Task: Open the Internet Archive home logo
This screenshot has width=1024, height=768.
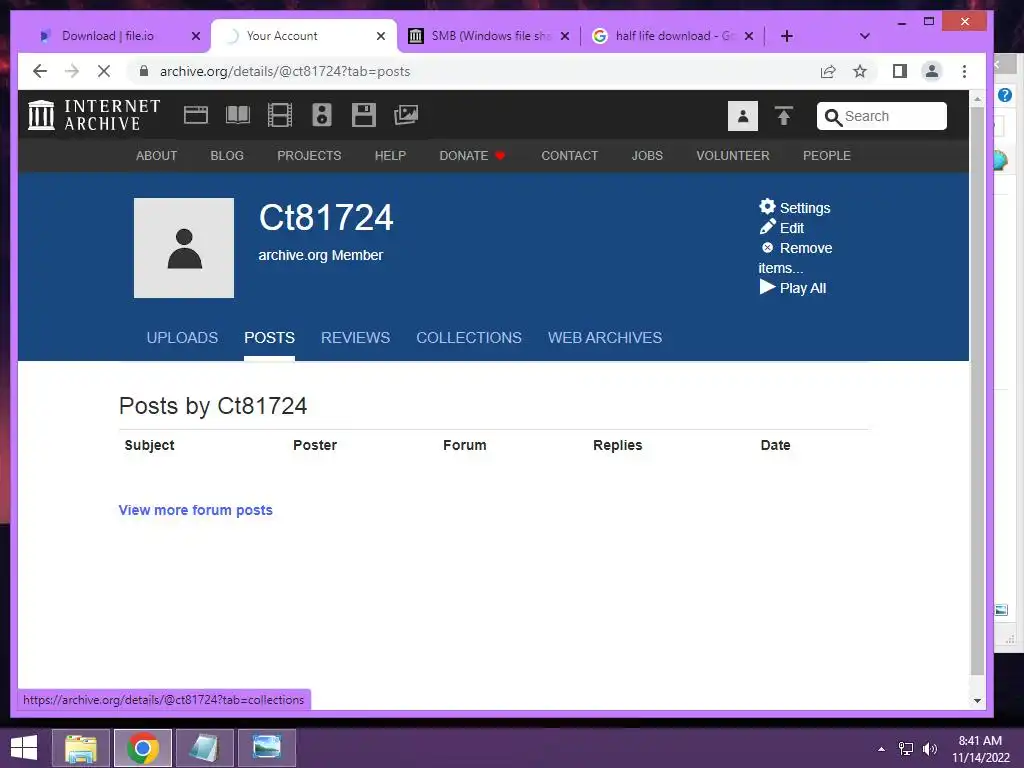Action: coord(94,115)
